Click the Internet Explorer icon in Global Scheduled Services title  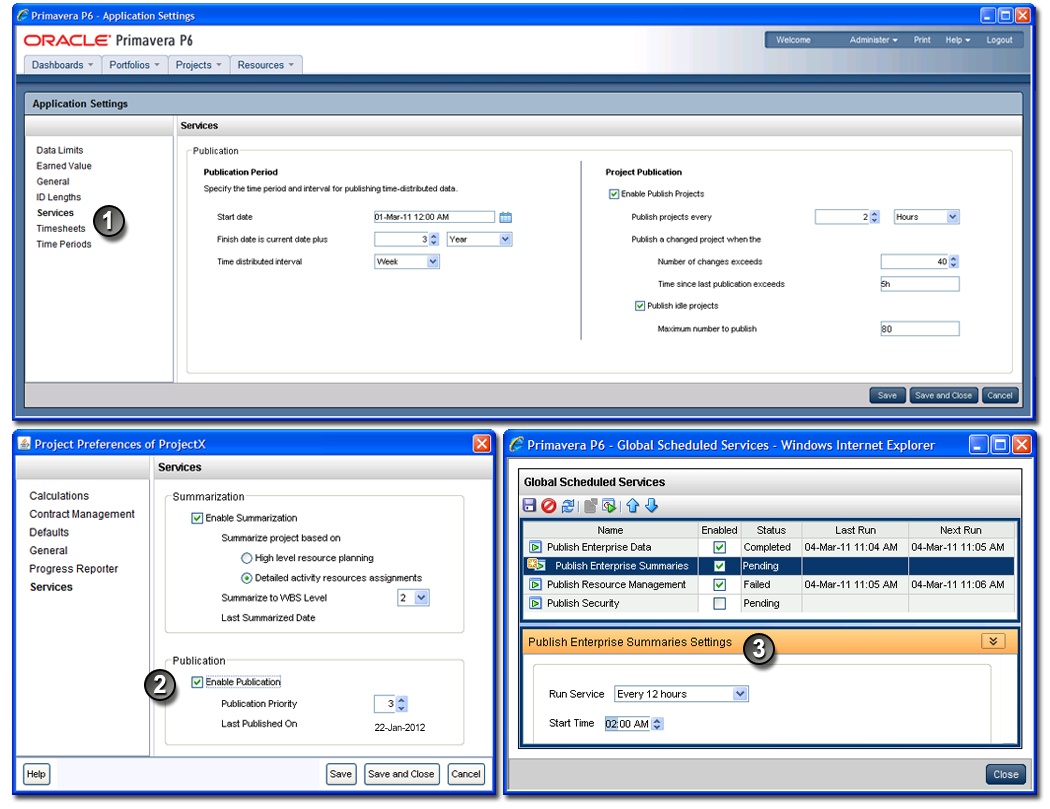coord(516,444)
